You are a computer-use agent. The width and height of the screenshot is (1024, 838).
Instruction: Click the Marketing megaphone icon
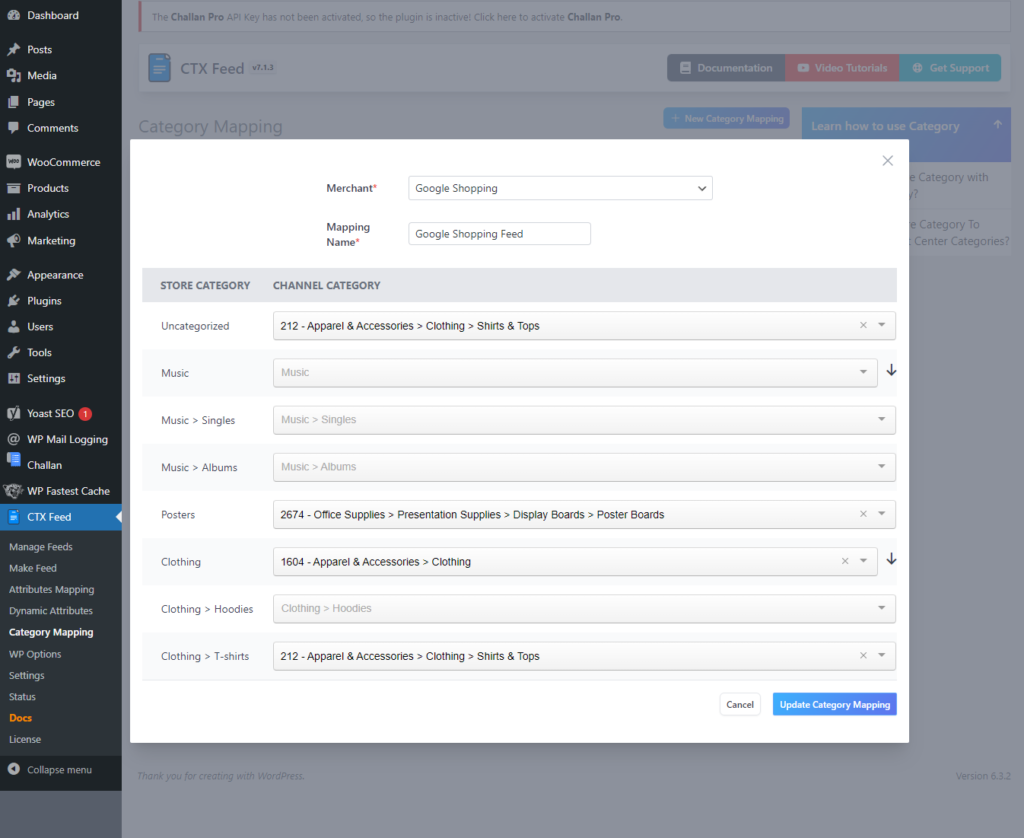(x=14, y=240)
